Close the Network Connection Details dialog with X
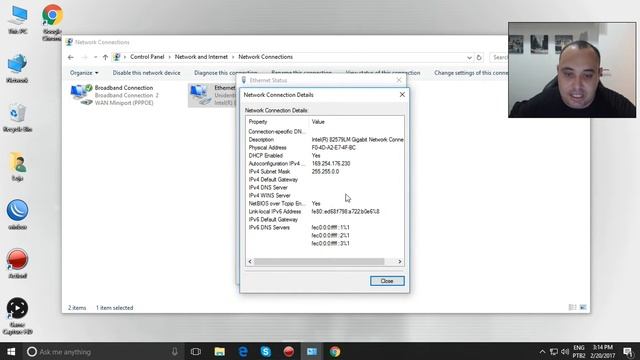The height and width of the screenshot is (360, 640). tap(402, 94)
